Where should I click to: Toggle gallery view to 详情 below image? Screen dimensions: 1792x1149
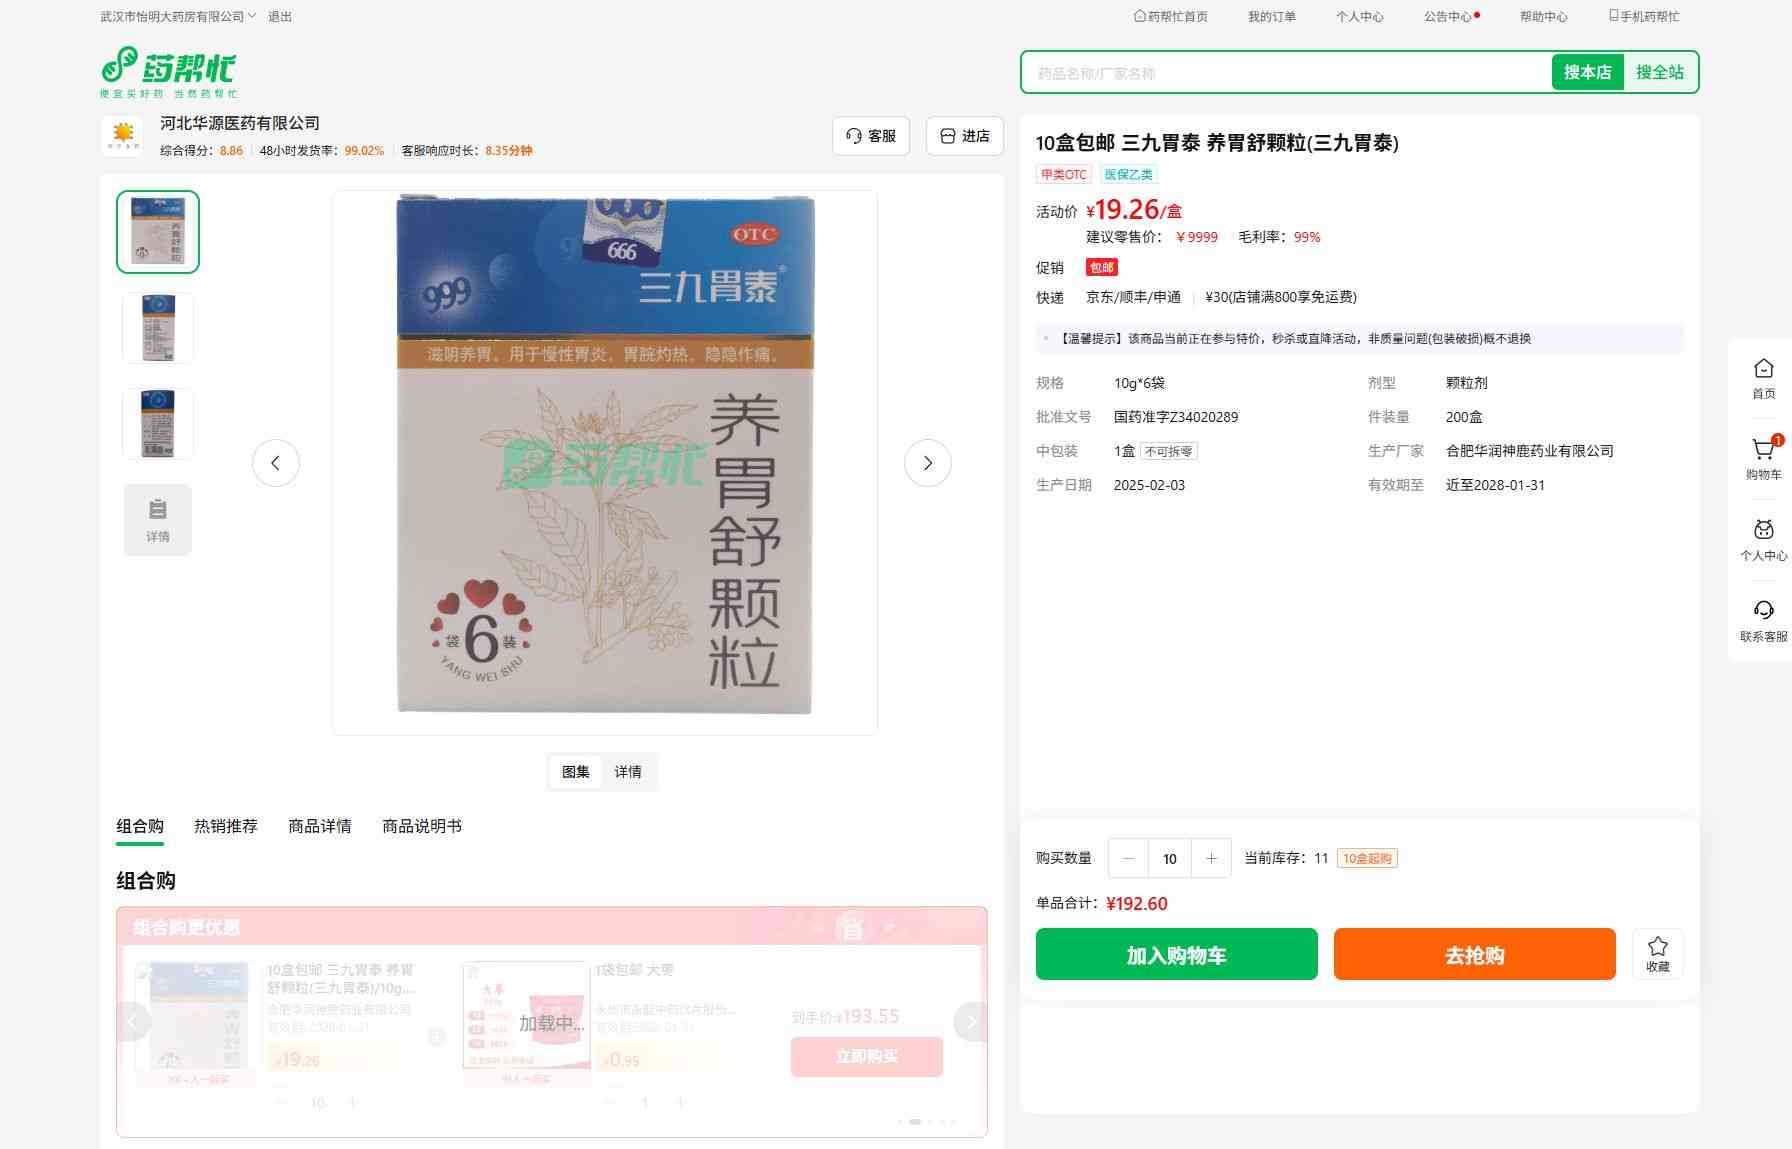(628, 772)
